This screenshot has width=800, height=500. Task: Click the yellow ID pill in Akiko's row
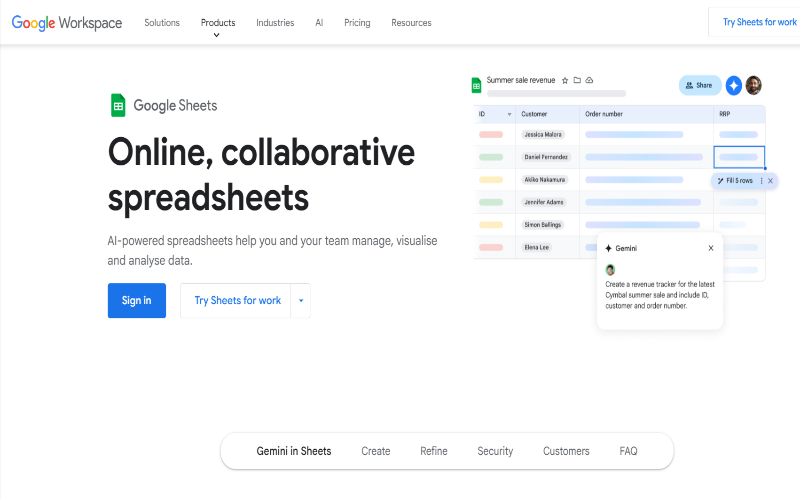tap(491, 180)
